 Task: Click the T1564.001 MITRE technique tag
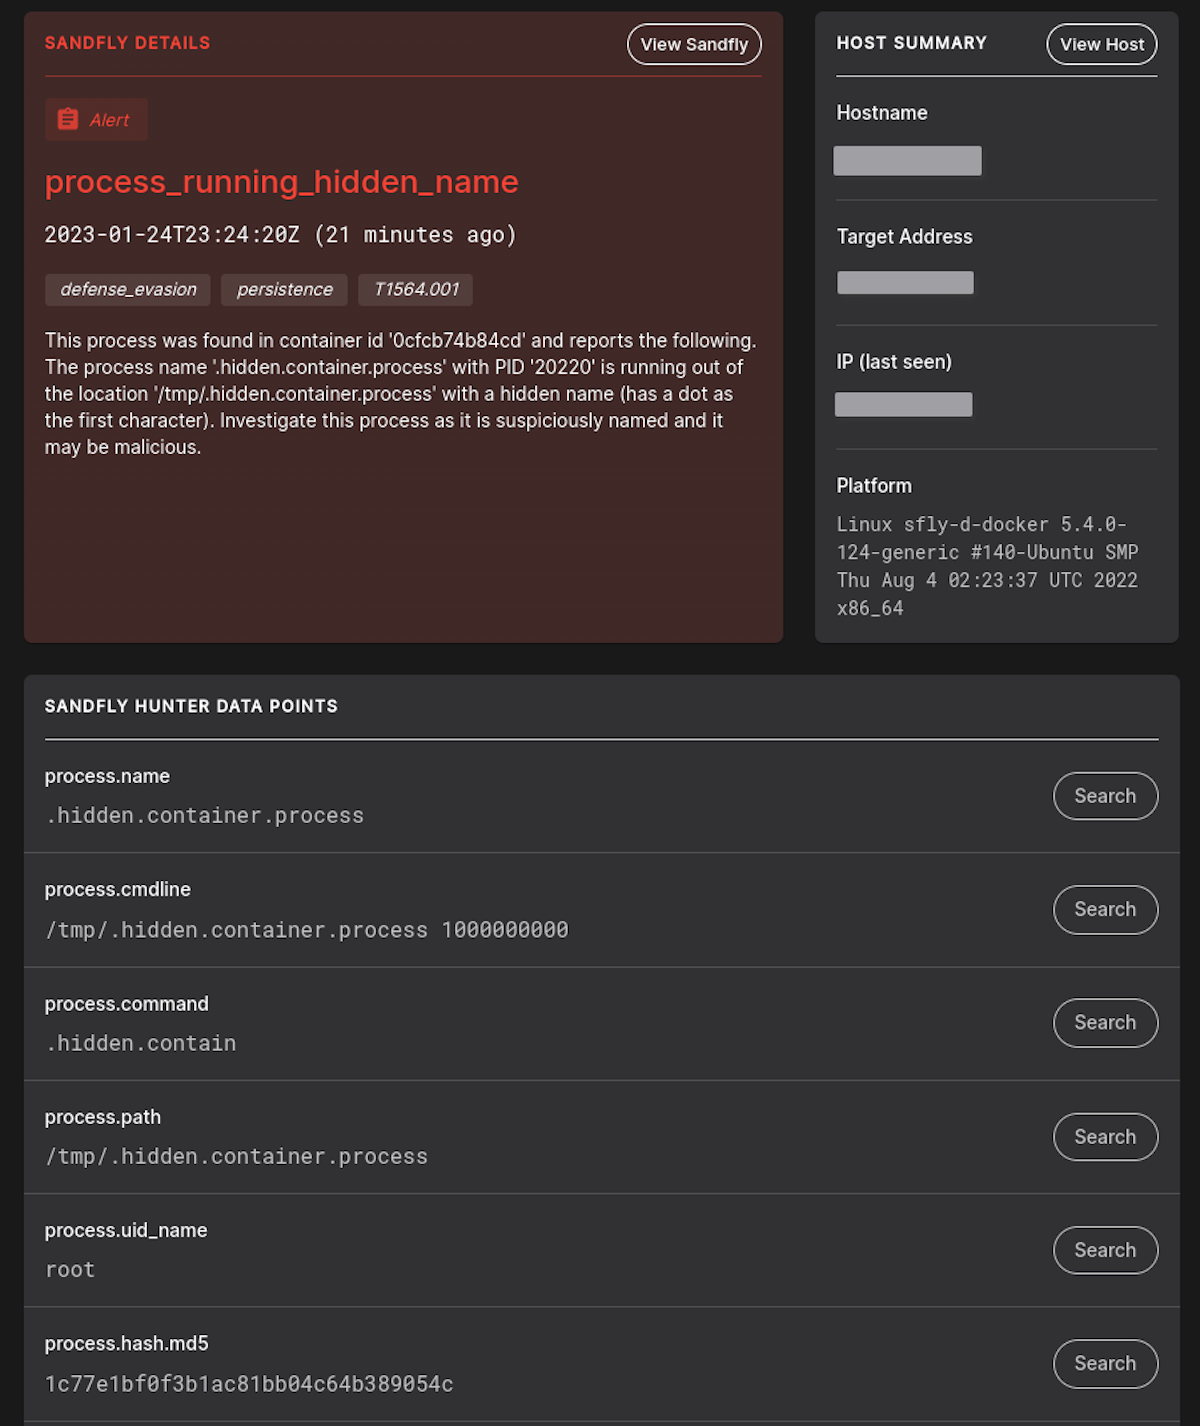click(x=415, y=290)
